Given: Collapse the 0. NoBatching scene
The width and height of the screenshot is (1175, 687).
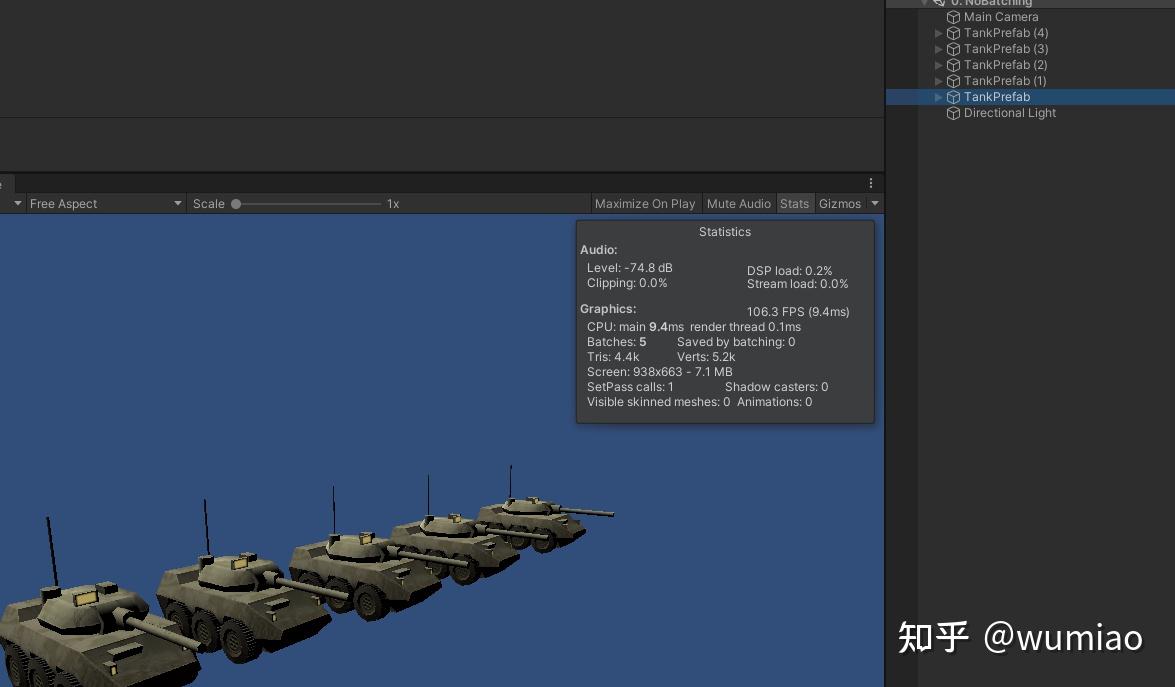Looking at the screenshot, I should pyautogui.click(x=925, y=3).
